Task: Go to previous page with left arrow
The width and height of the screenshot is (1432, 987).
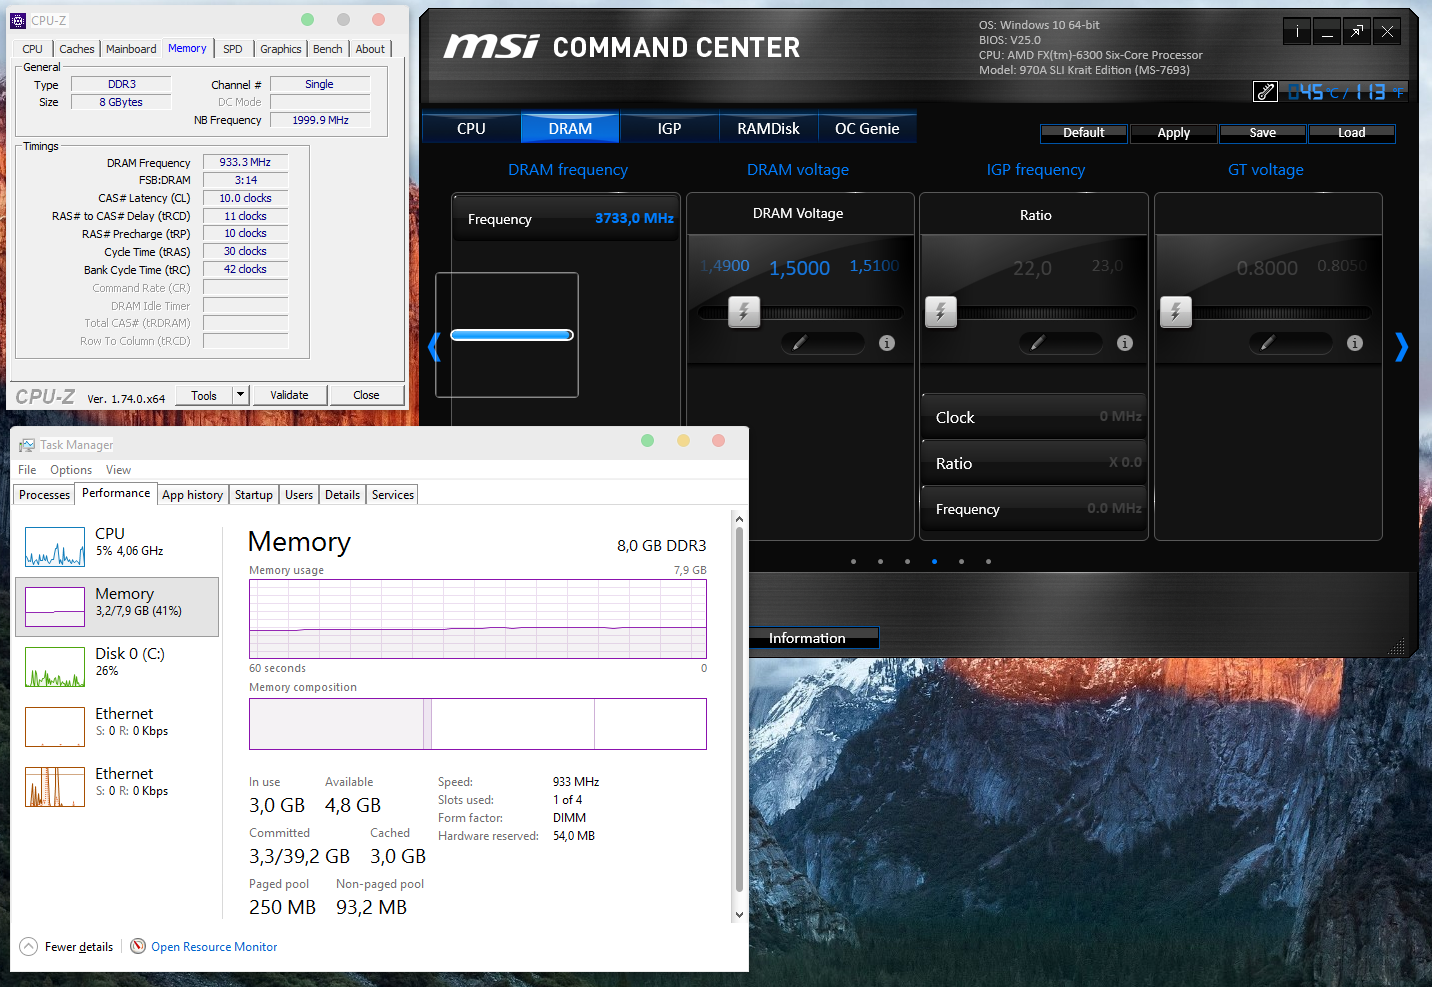Action: pyautogui.click(x=434, y=347)
